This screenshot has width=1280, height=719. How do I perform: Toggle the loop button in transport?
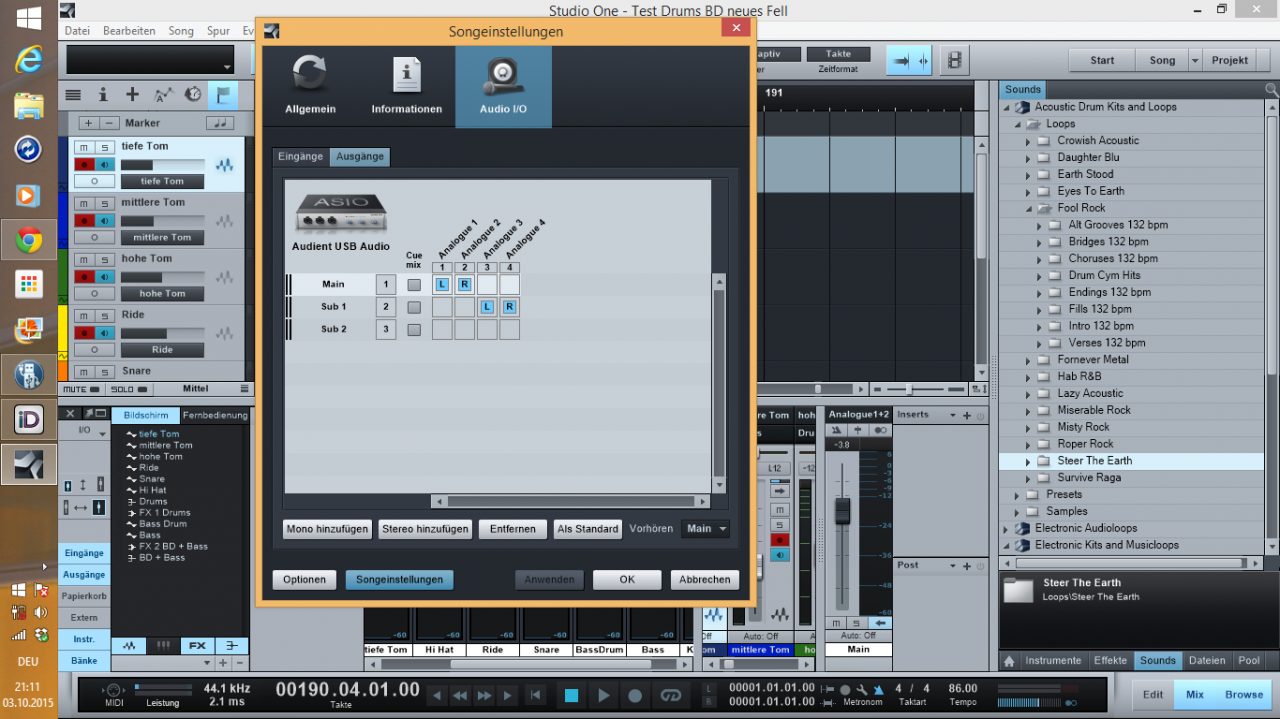coord(670,695)
